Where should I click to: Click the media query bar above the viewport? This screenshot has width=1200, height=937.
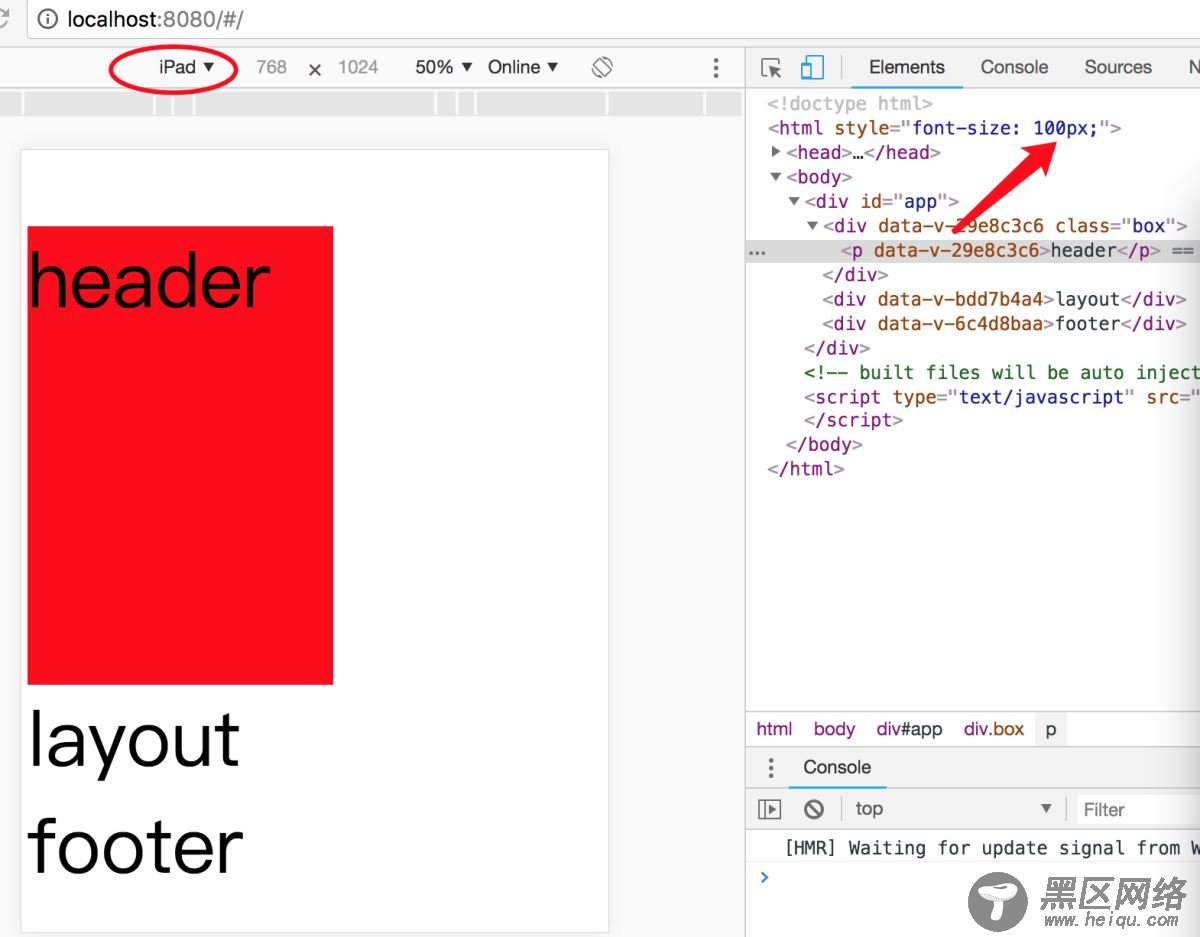[371, 103]
